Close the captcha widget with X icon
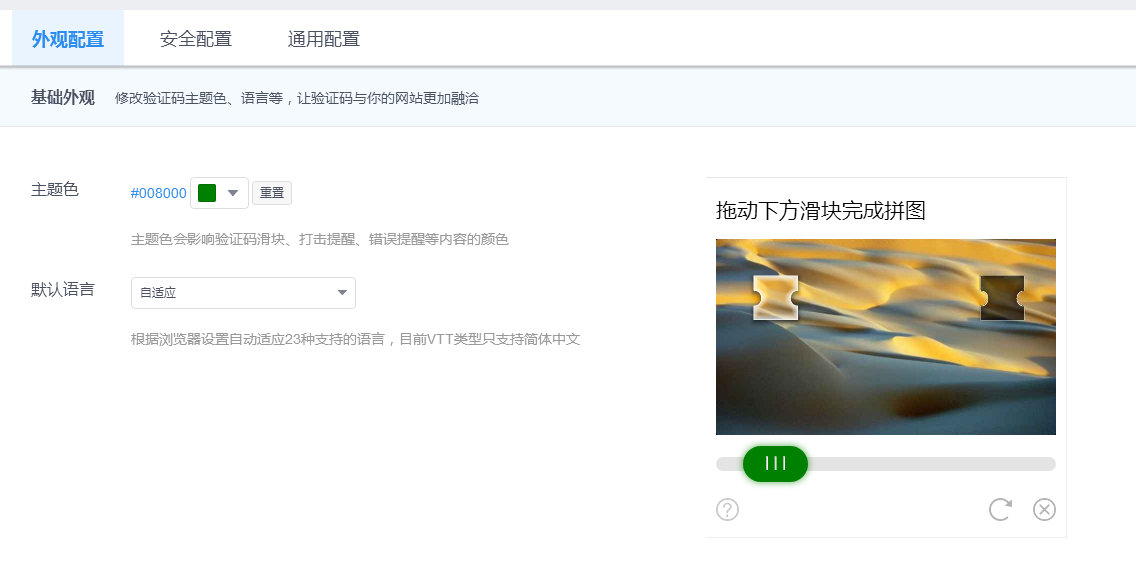This screenshot has height=575, width=1136. coord(1044,510)
